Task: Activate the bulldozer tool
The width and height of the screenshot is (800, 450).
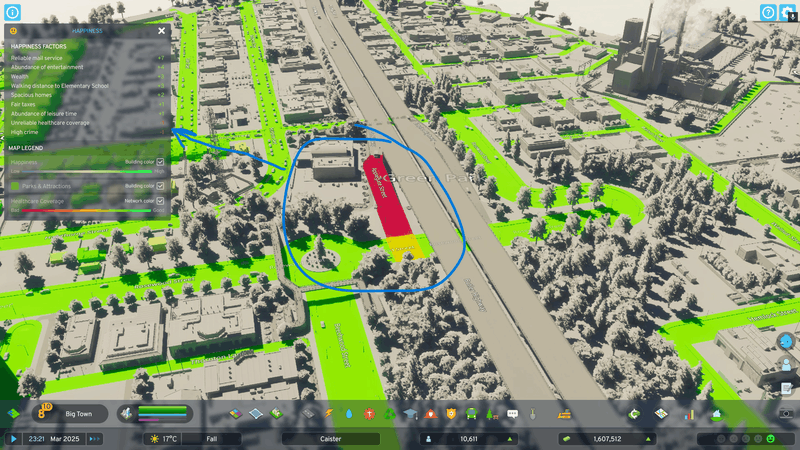Action: tap(564, 414)
